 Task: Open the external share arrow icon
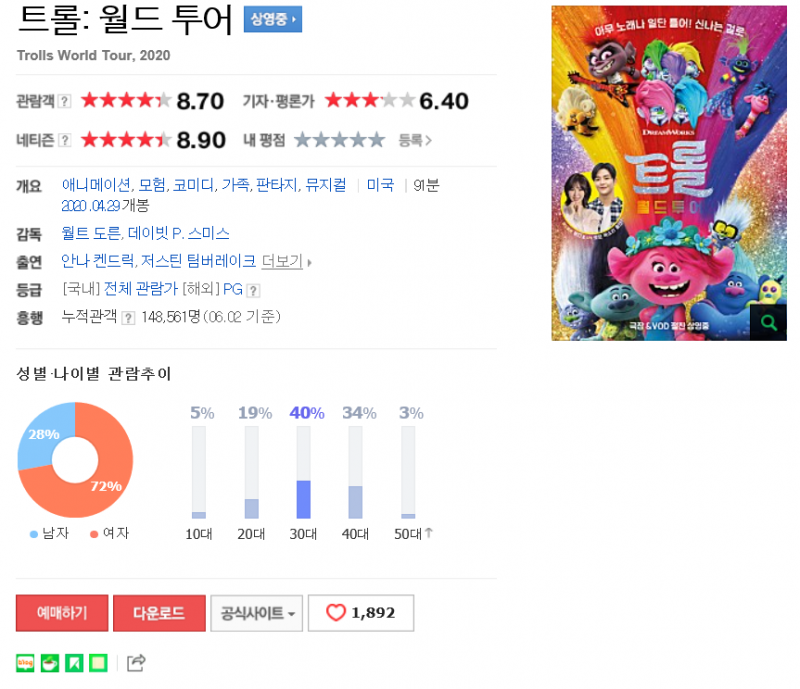point(136,663)
